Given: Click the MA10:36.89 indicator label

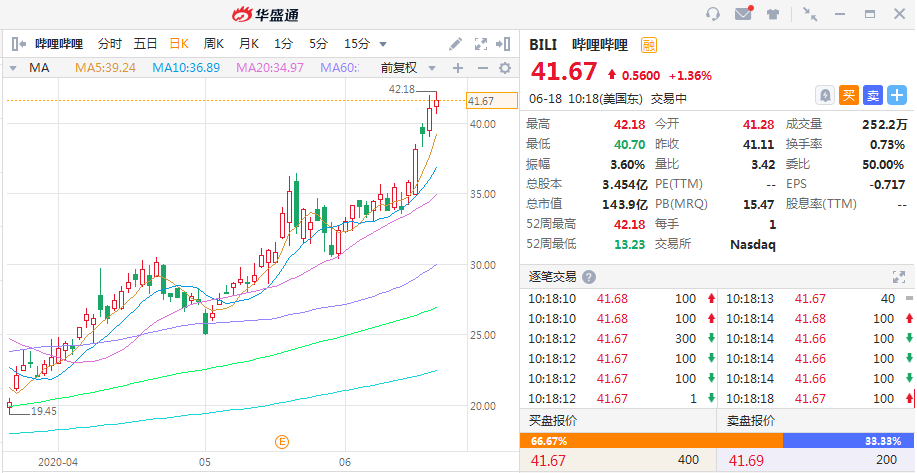Looking at the screenshot, I should click(186, 68).
